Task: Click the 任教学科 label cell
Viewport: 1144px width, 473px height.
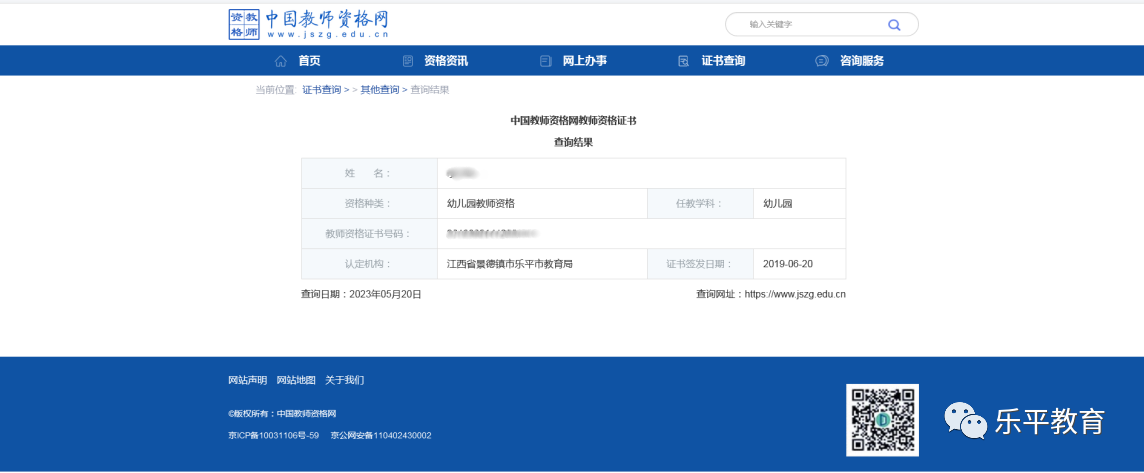Action: 700,204
